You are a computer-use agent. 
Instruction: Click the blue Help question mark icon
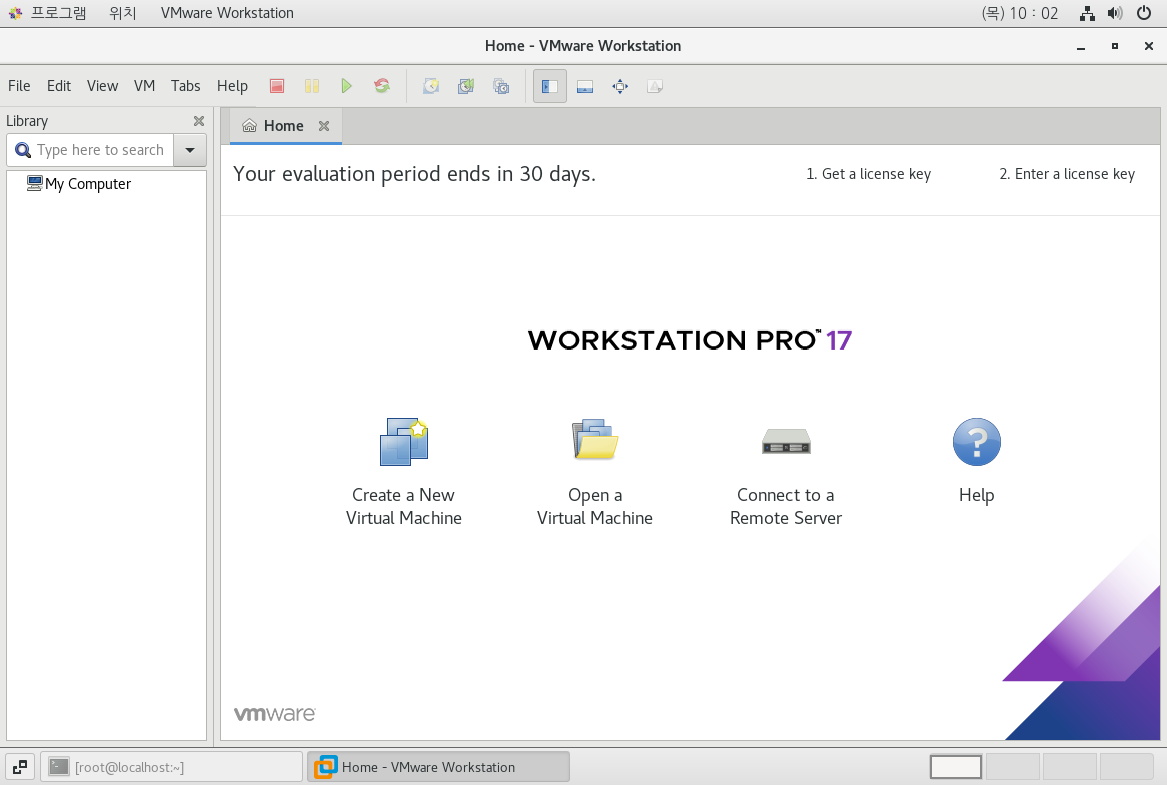[976, 442]
